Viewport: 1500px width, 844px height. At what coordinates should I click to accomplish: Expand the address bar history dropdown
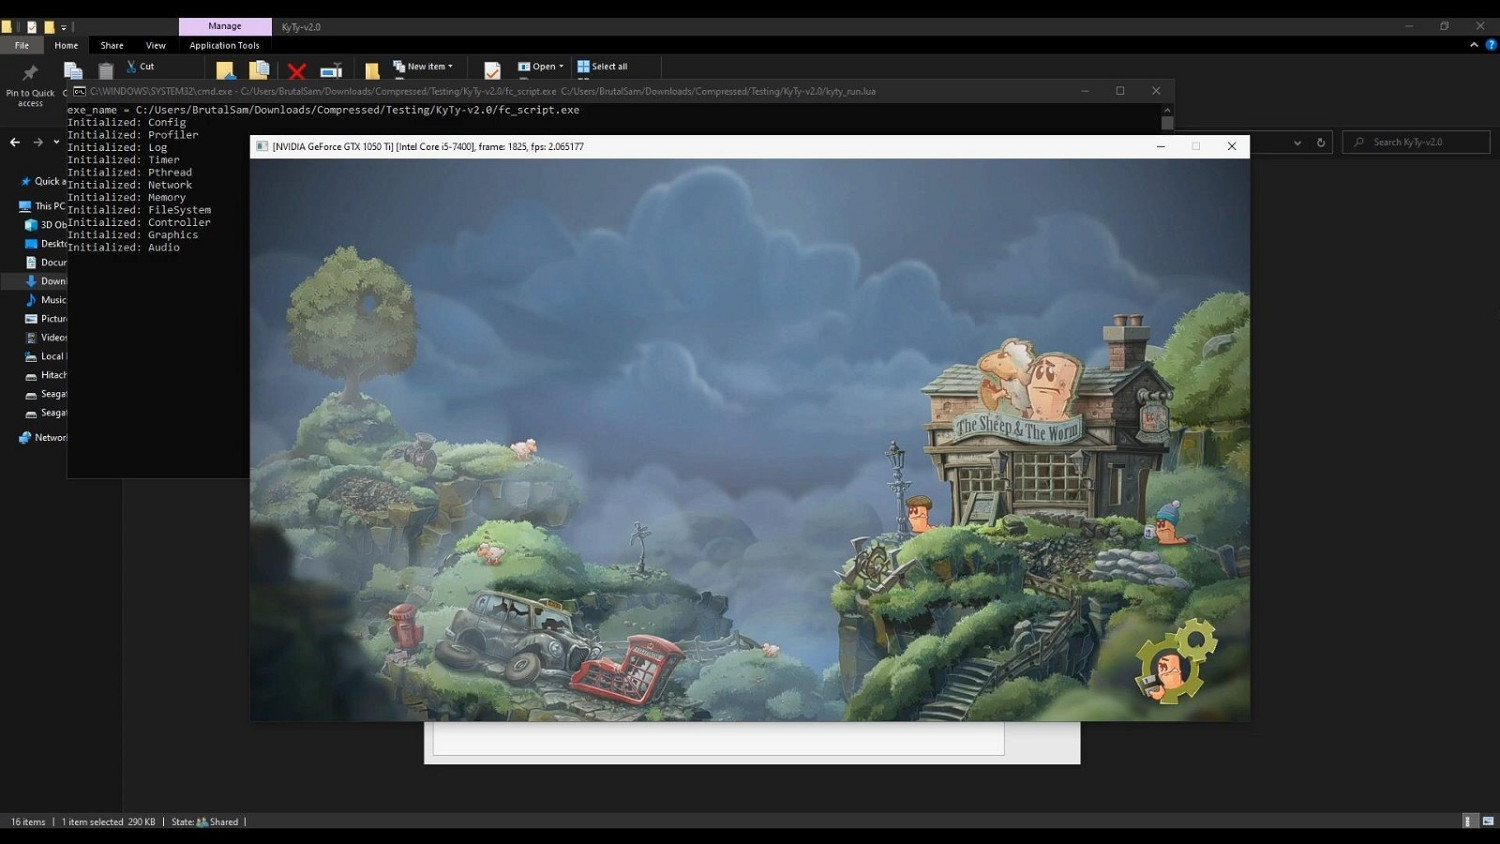pos(1297,143)
